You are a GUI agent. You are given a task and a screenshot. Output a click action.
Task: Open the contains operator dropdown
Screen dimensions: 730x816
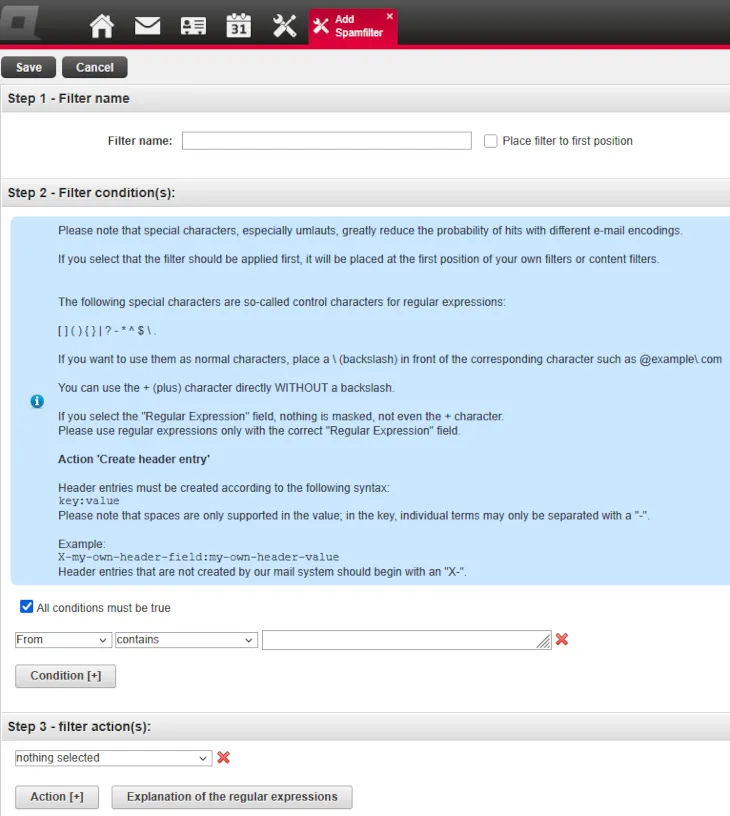186,640
